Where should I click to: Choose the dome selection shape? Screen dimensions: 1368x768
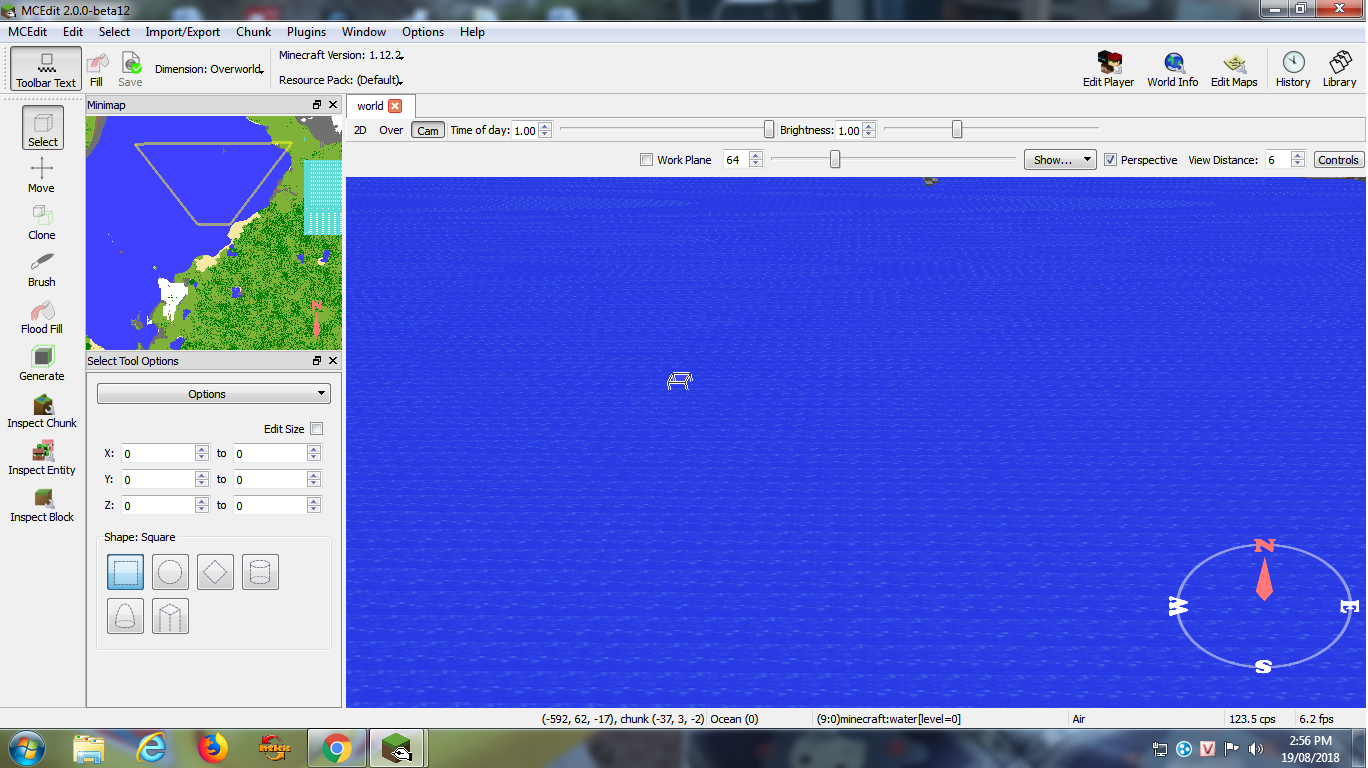(x=126, y=616)
